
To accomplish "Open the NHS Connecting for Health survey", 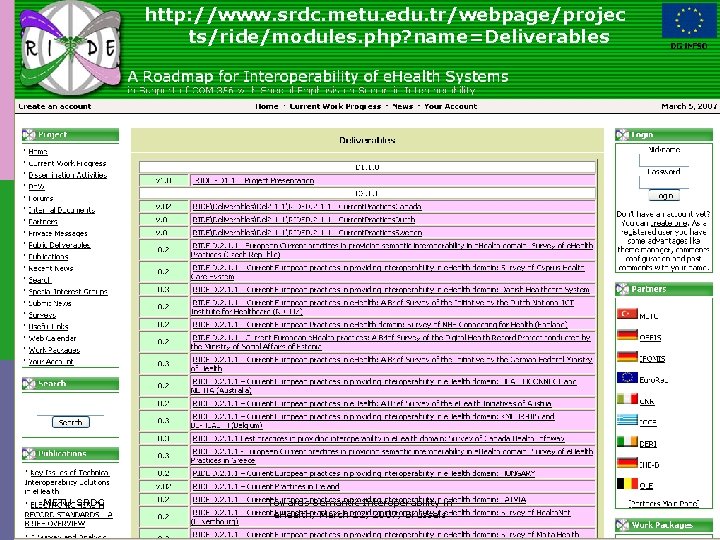I will coord(380,325).
